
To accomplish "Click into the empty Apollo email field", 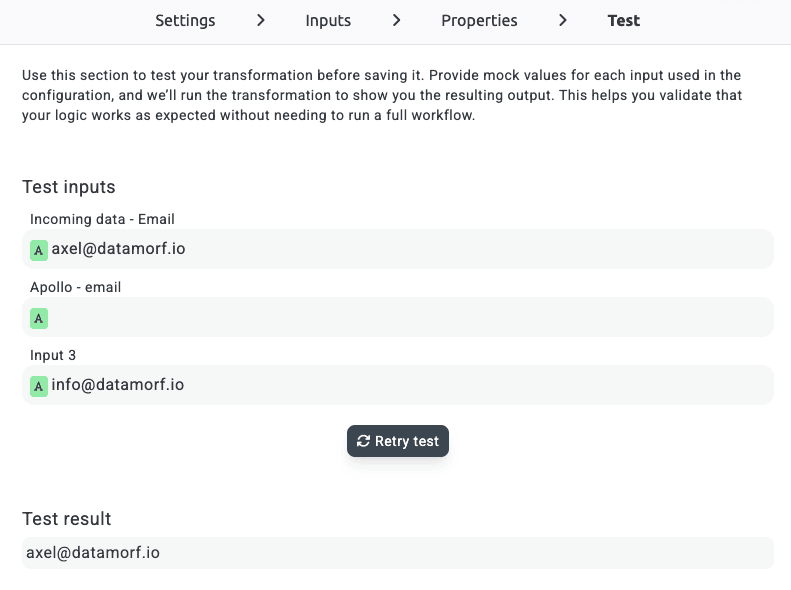I will click(400, 318).
